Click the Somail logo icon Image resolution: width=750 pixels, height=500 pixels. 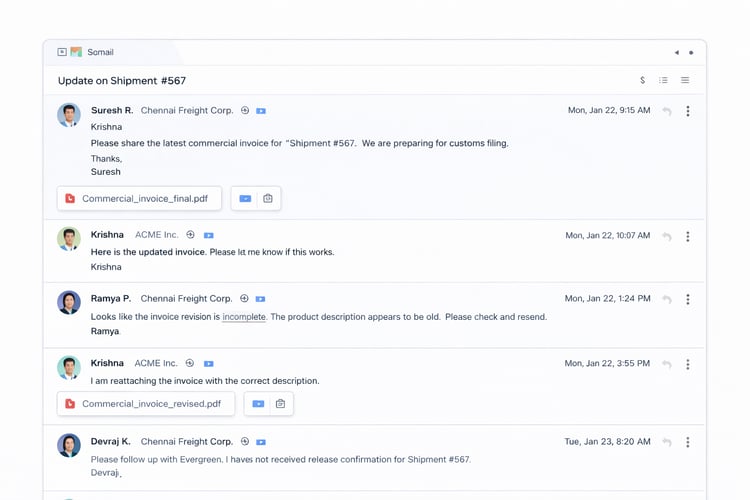click(x=76, y=52)
